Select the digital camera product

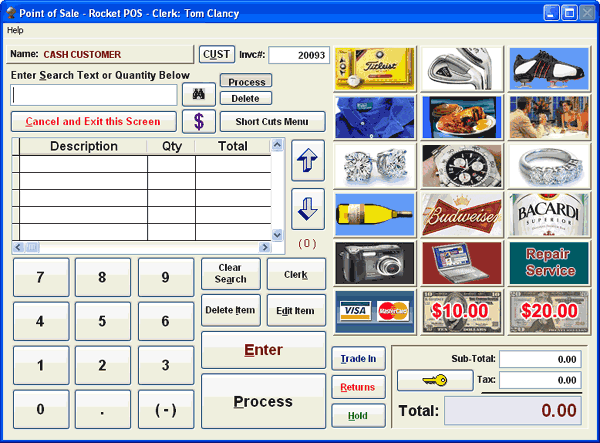point(375,263)
